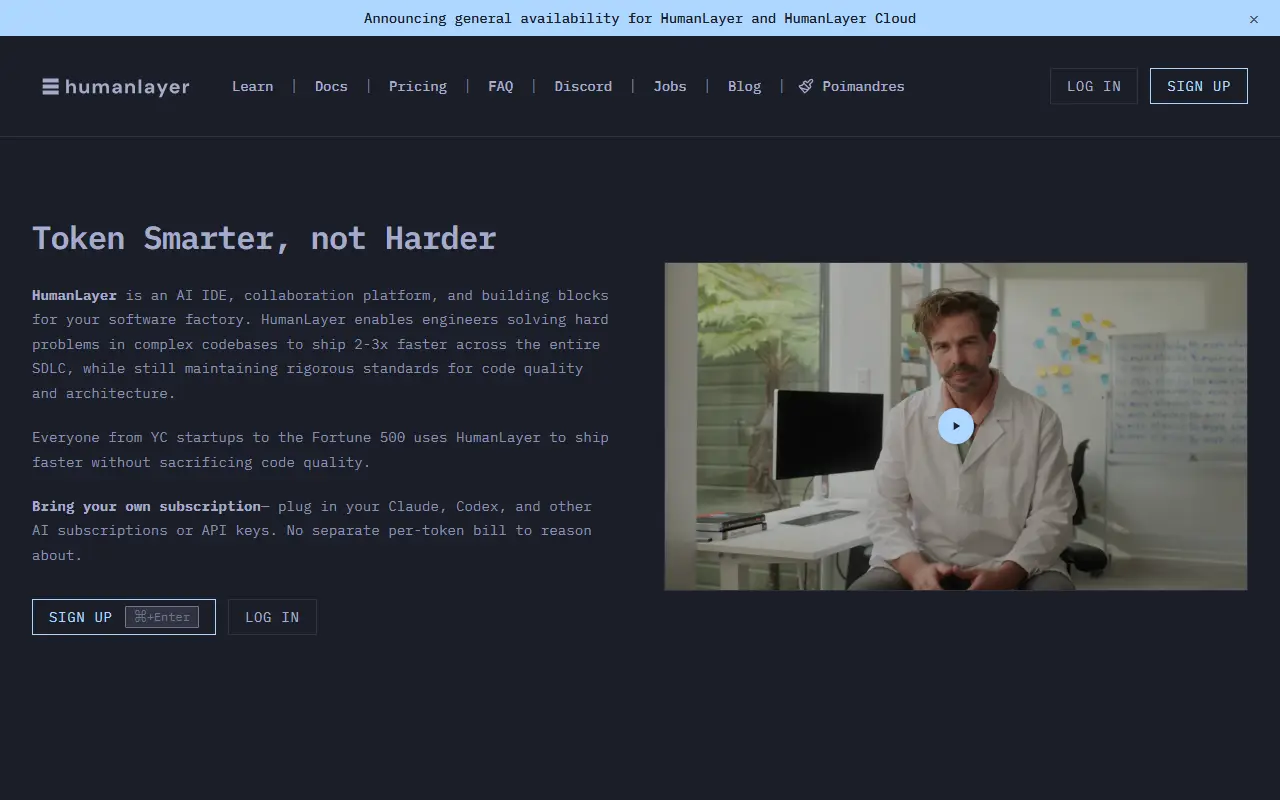Screen dimensions: 1280x800
Task: Click the hero SIGN UP button
Action: pos(124,617)
